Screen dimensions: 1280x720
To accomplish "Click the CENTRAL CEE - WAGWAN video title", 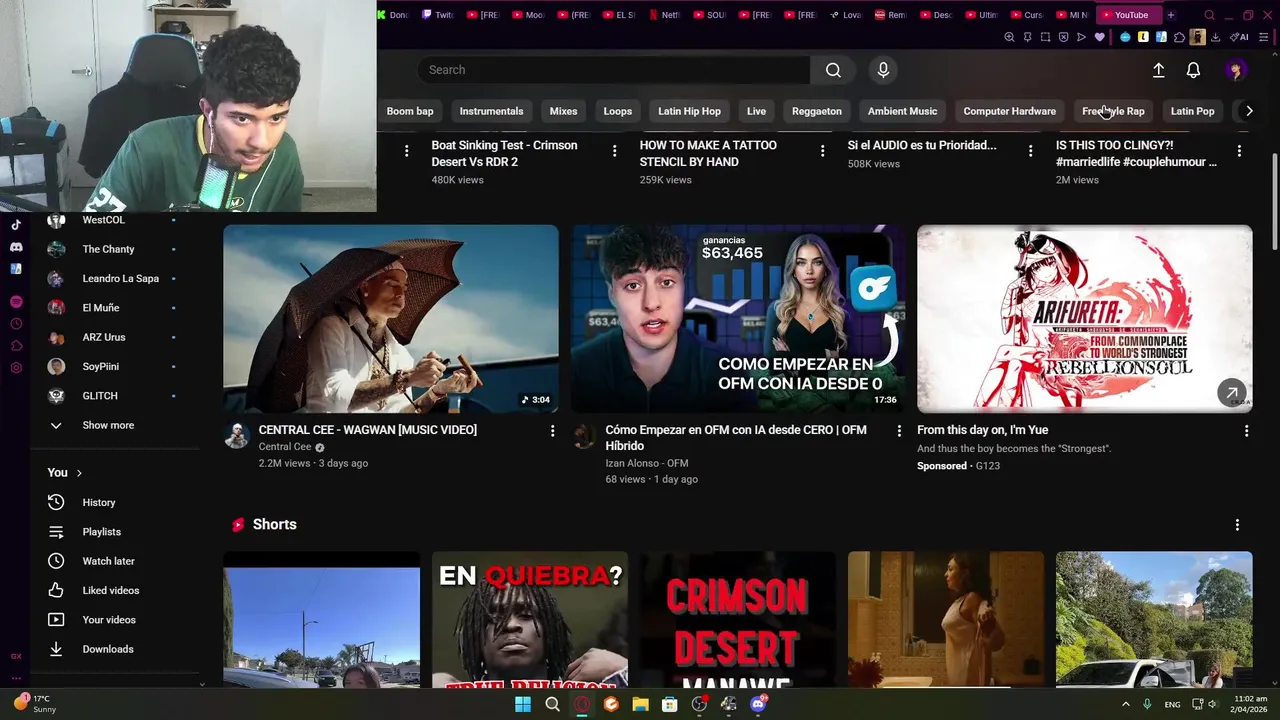I will pyautogui.click(x=368, y=430).
